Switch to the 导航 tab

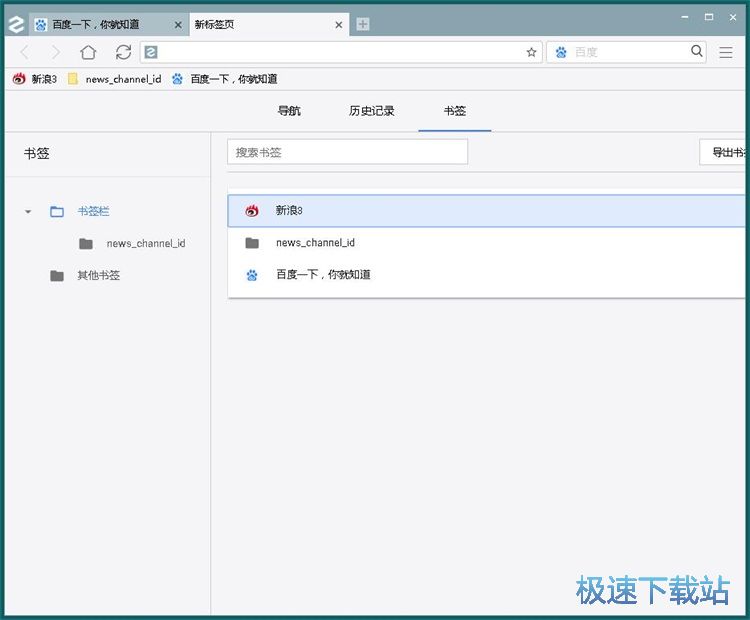click(289, 111)
